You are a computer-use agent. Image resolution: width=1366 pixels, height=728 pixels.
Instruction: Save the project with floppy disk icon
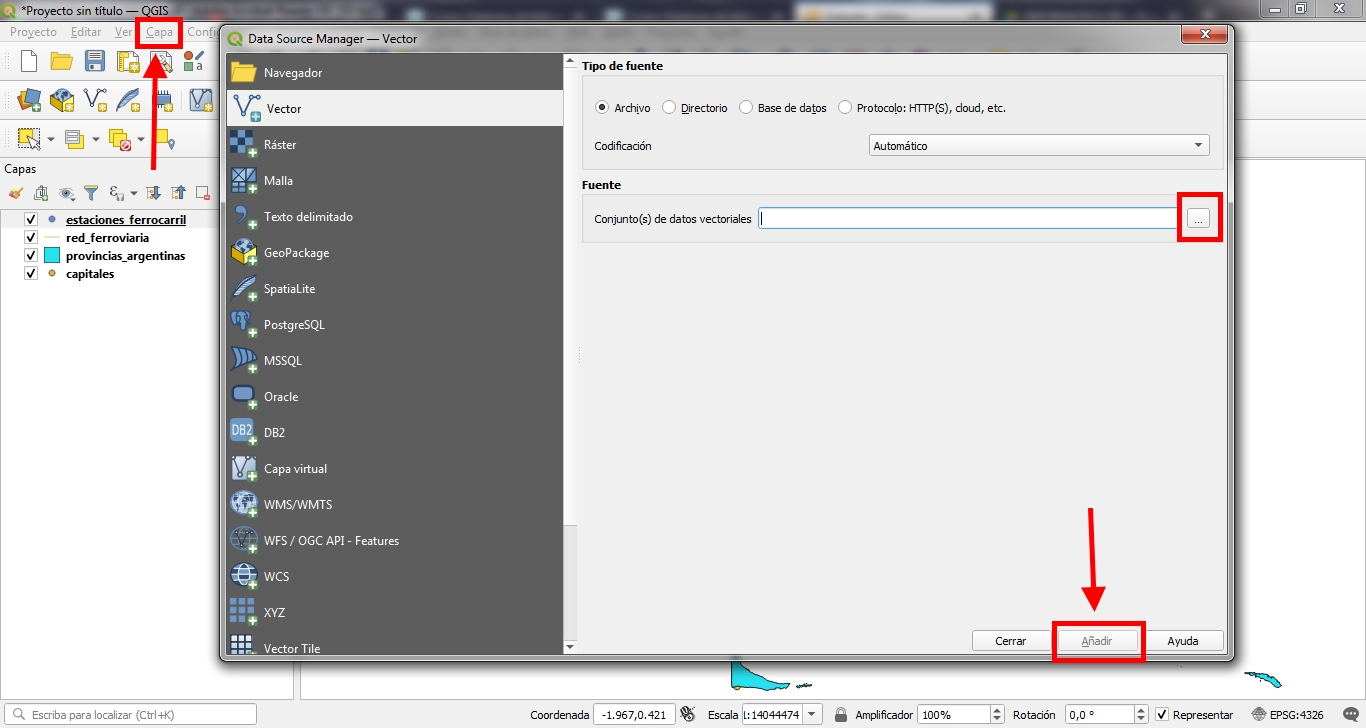point(95,62)
